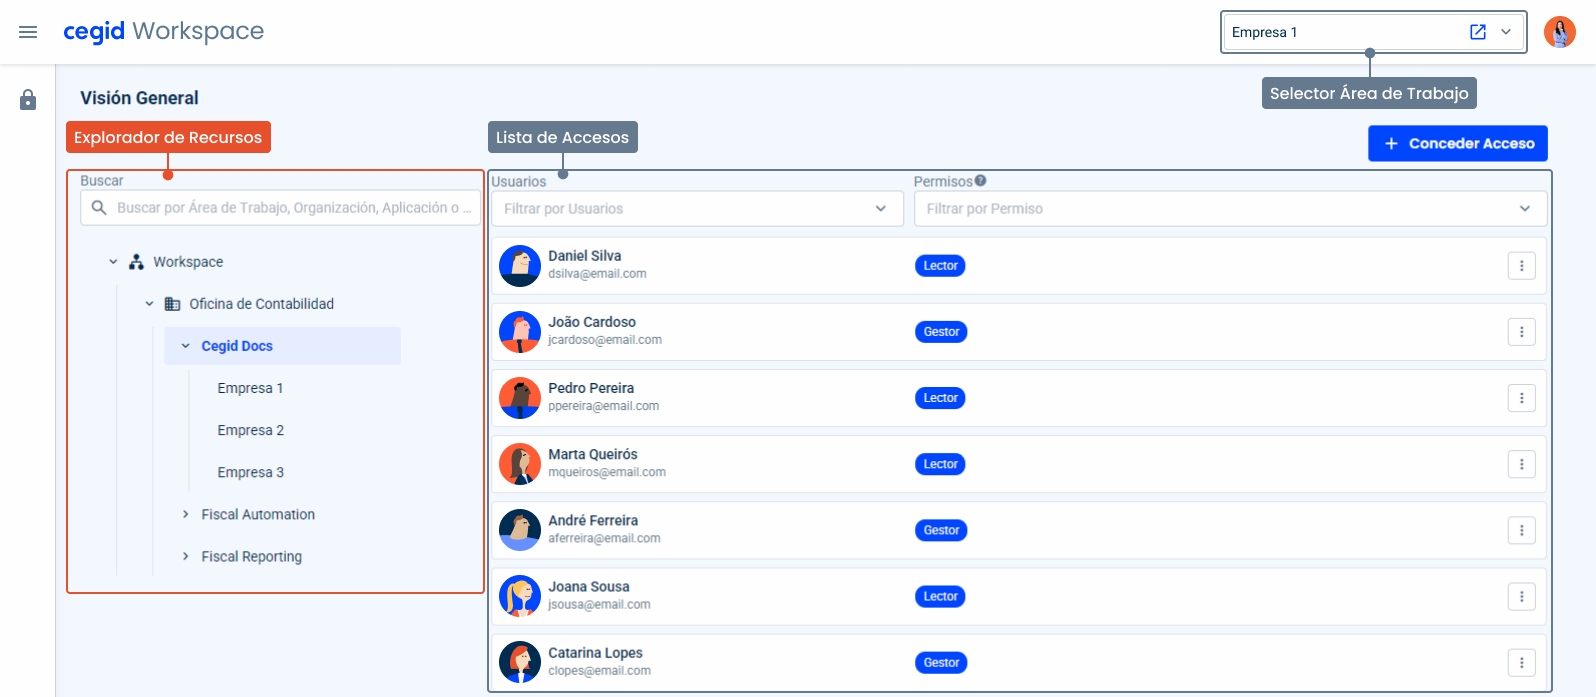Select Cegid Docs in the tree
The height and width of the screenshot is (697, 1596).
[237, 346]
